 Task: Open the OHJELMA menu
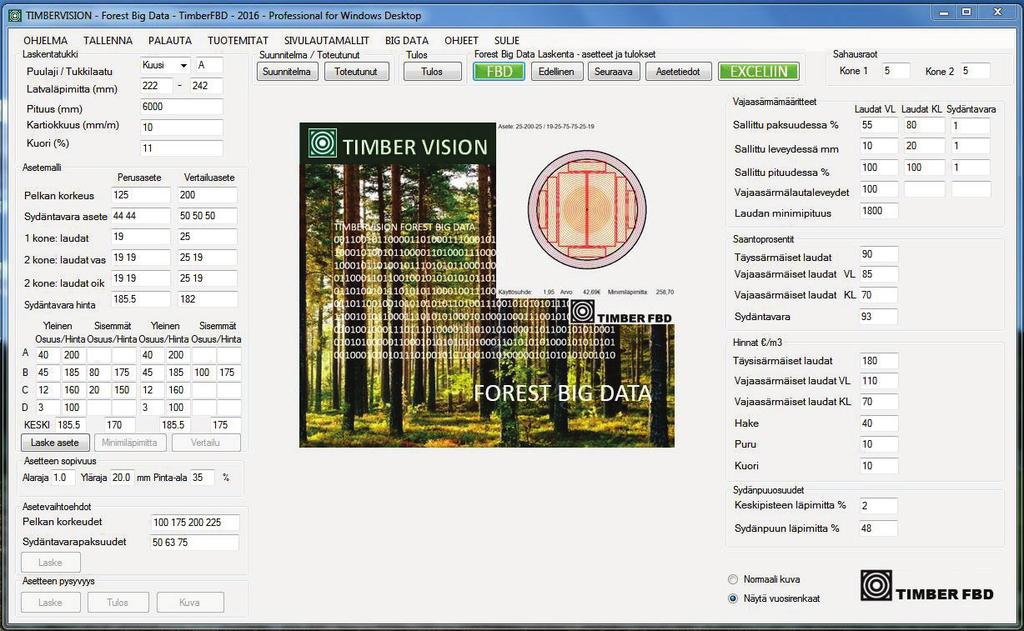coord(45,40)
